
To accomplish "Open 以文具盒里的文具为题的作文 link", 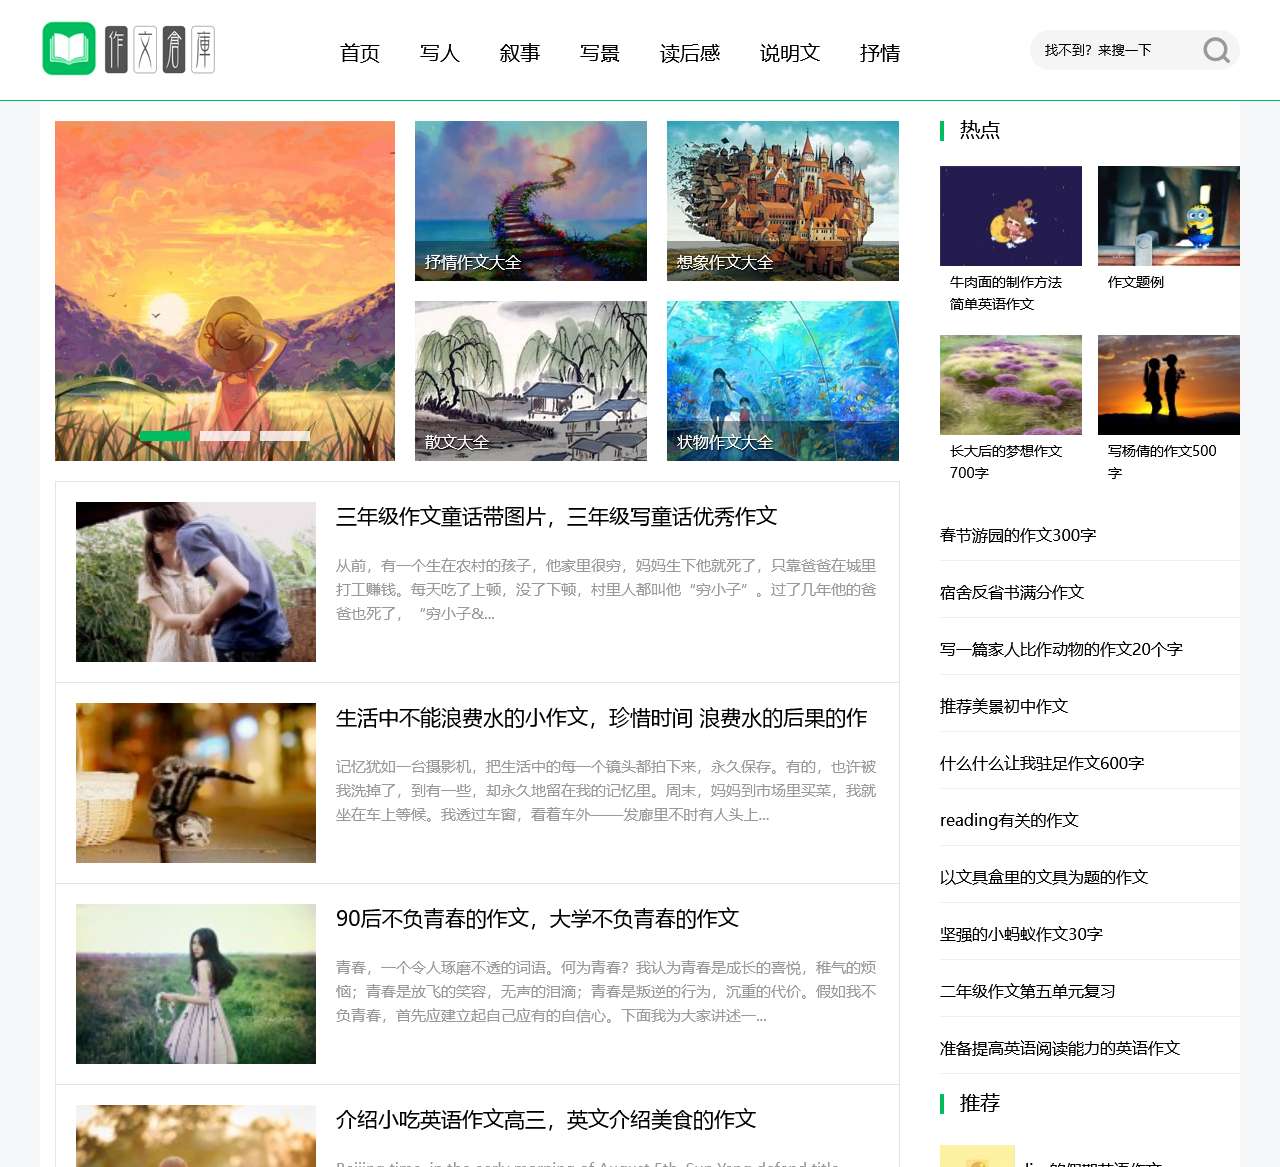I will click(1044, 877).
